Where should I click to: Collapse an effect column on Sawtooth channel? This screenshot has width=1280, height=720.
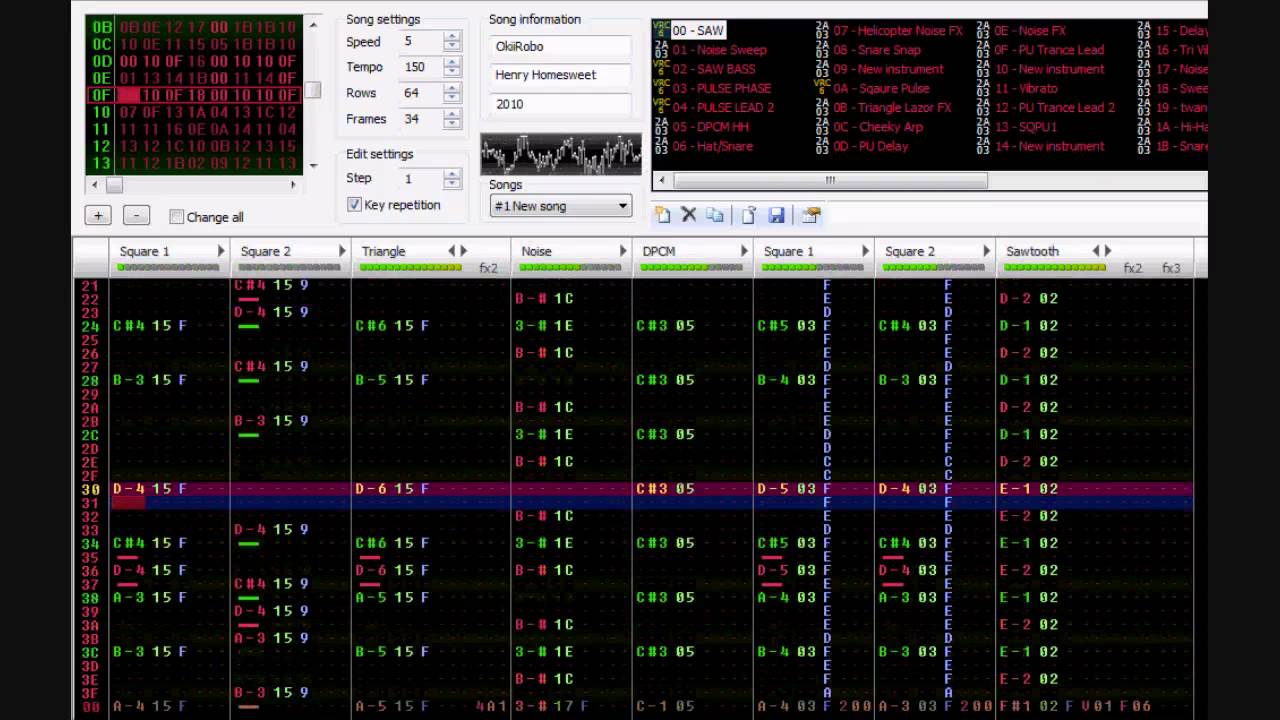[x=1095, y=251]
